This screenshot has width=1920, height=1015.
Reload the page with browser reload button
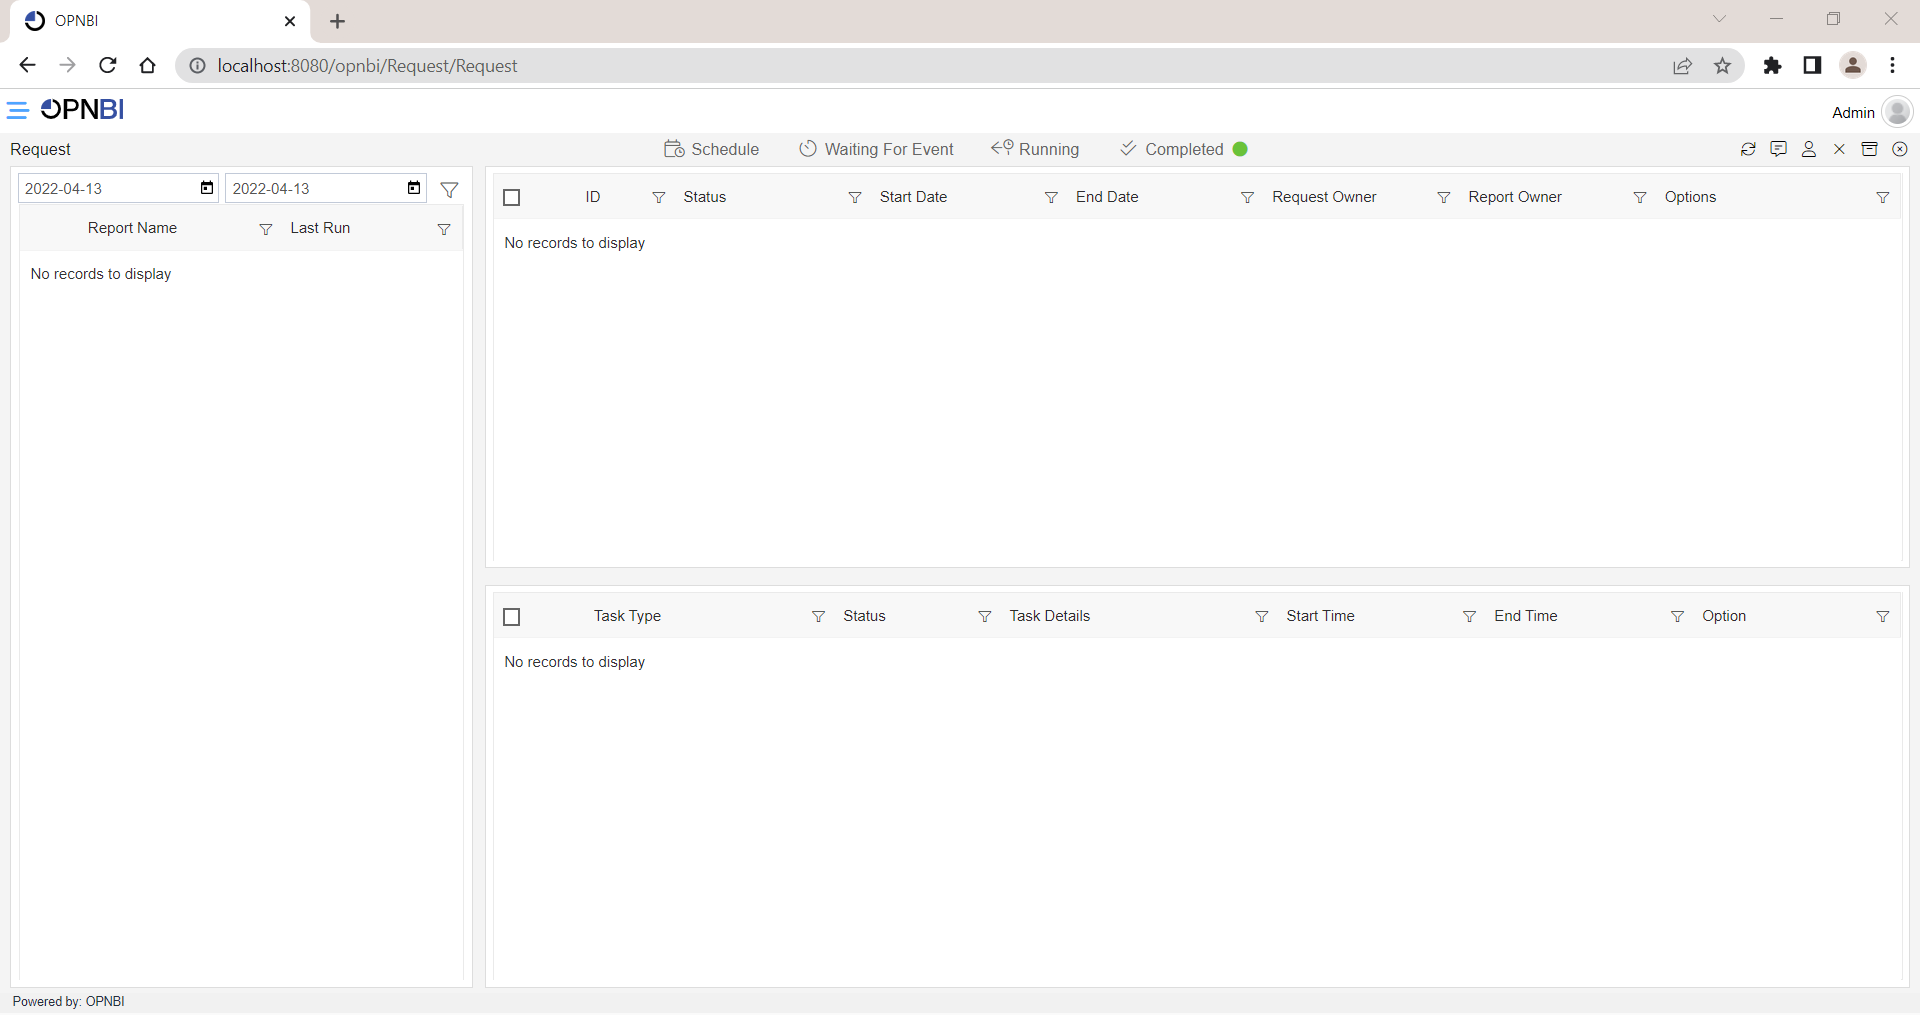point(108,65)
